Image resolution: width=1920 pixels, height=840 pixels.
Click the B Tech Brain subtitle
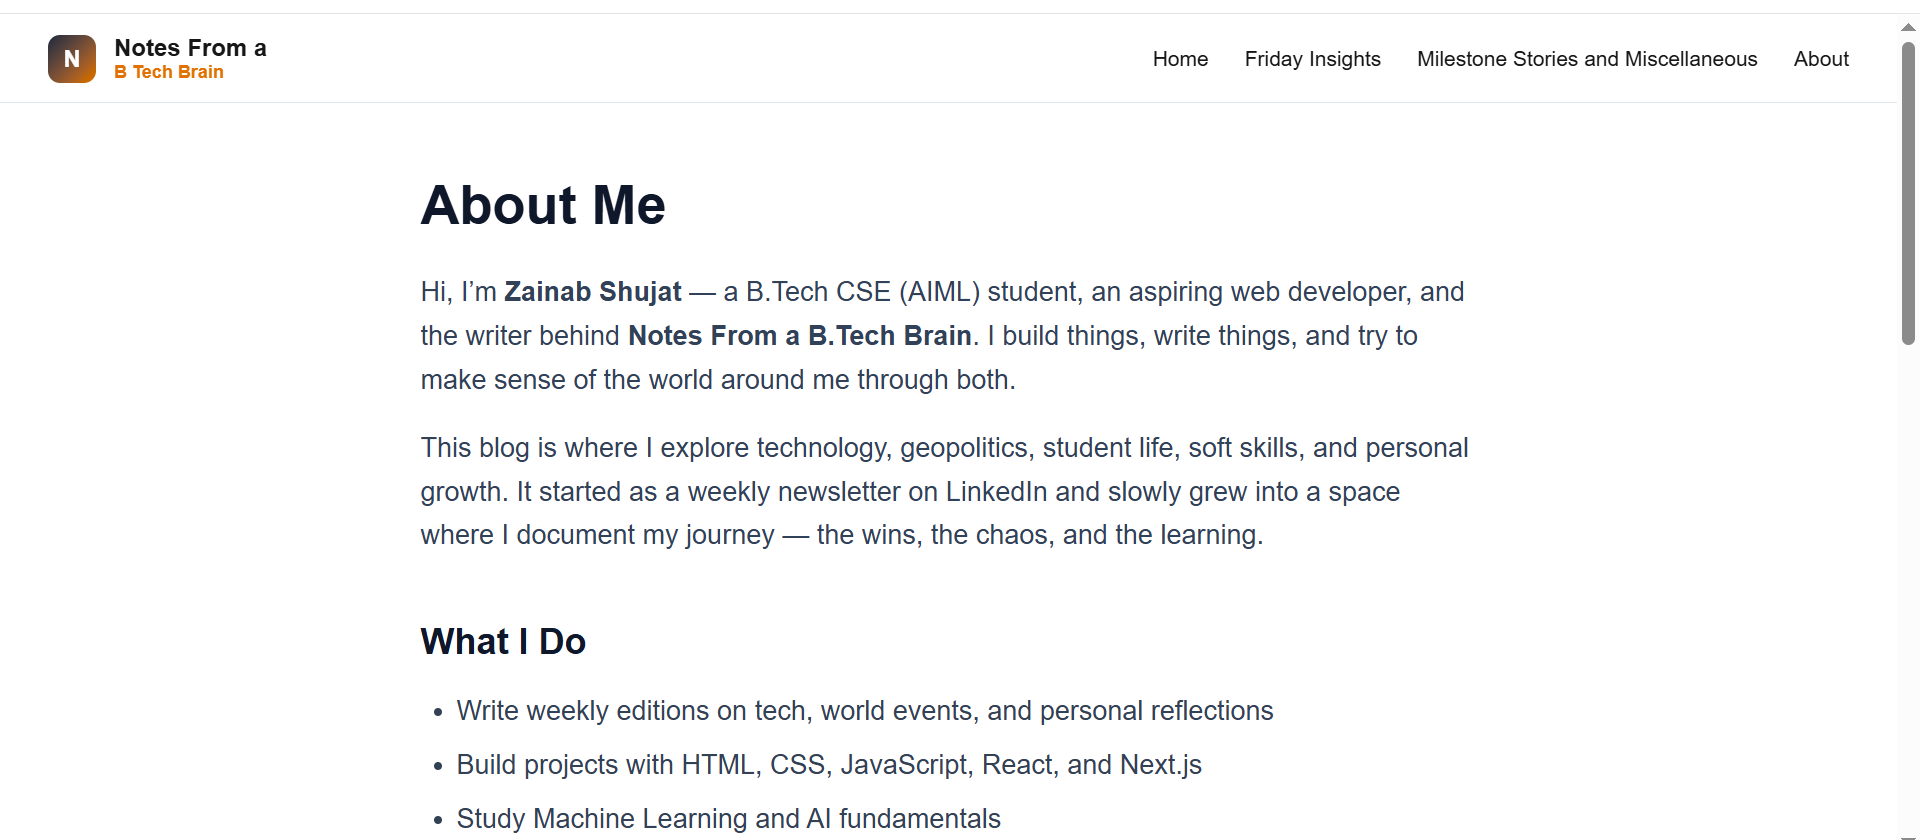(x=168, y=72)
